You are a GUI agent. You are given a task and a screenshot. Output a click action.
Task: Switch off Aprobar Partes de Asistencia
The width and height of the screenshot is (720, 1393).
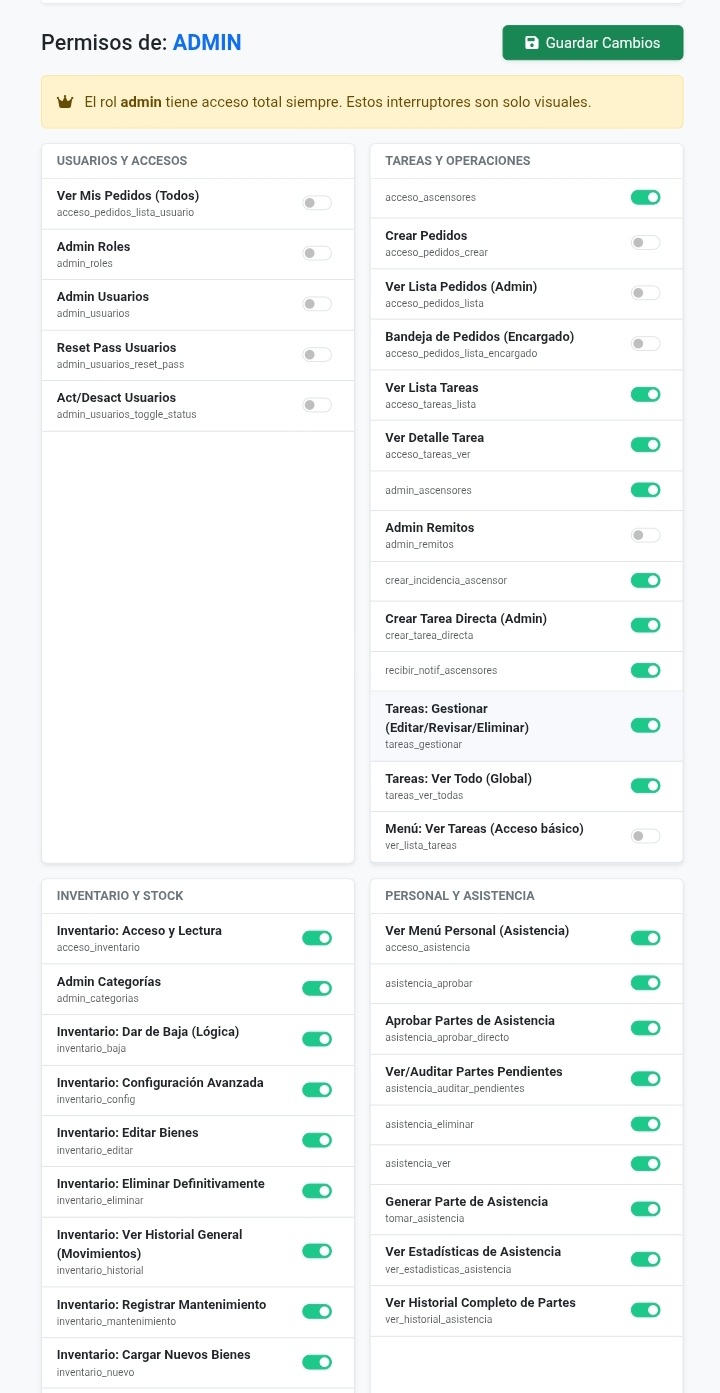tap(645, 1028)
